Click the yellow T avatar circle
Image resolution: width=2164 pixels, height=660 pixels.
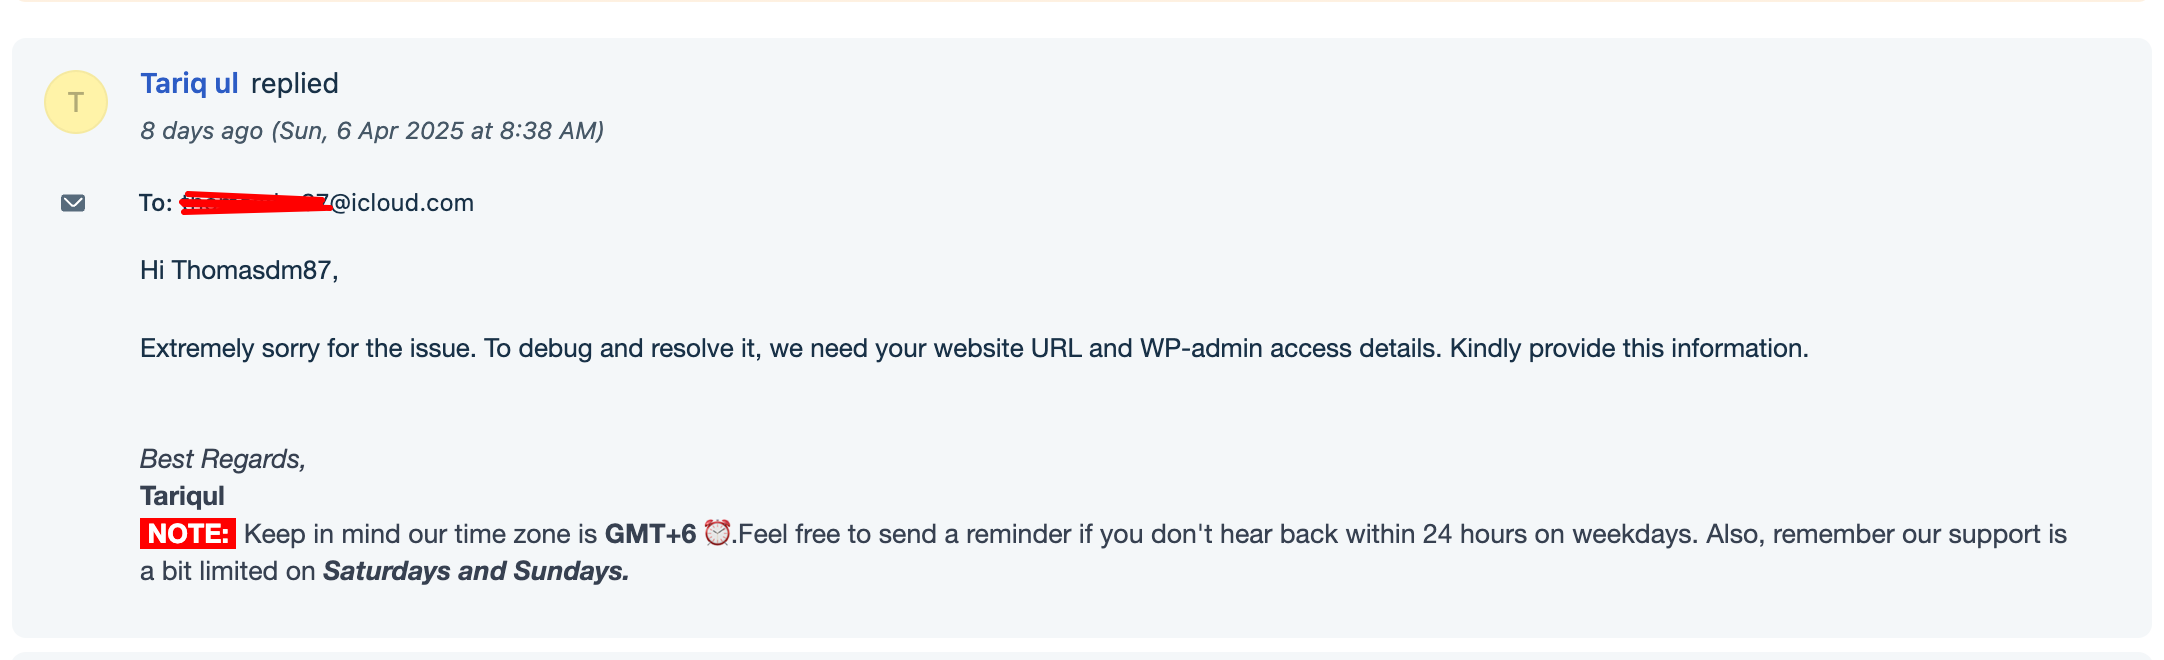pos(76,102)
